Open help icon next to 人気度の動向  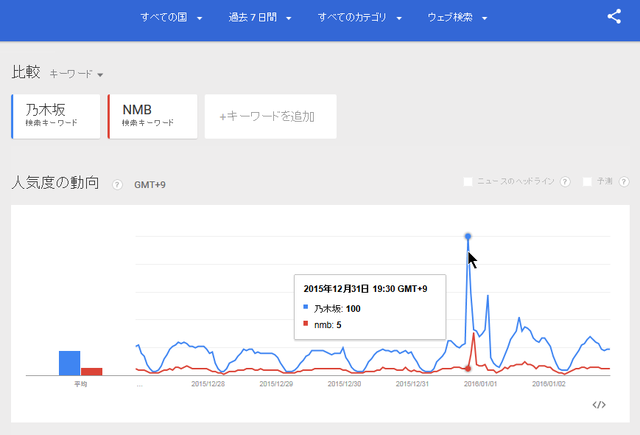pos(117,184)
